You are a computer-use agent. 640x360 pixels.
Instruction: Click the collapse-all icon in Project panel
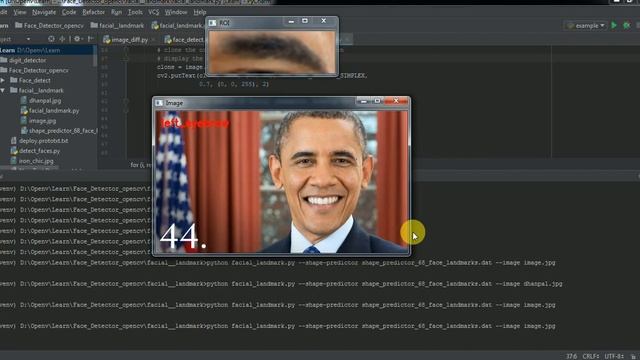pyautogui.click(x=62, y=39)
